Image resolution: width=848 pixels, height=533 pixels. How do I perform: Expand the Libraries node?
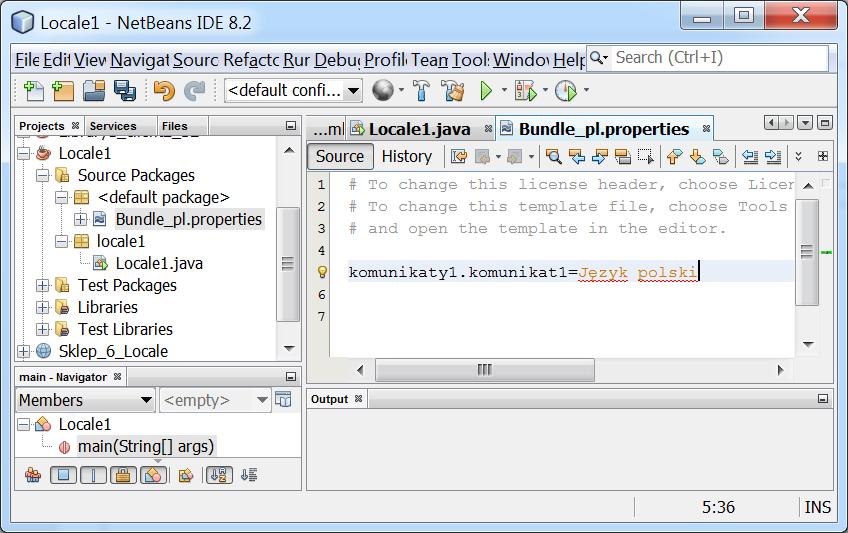coord(43,308)
